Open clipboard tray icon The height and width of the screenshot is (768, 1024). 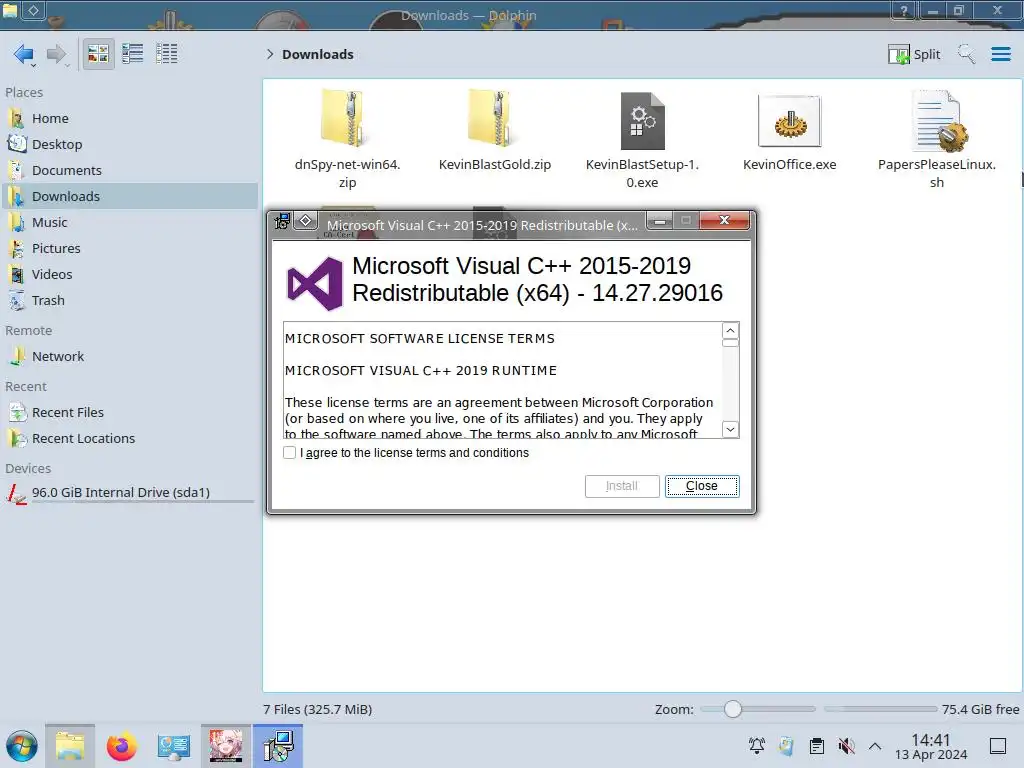pos(816,746)
